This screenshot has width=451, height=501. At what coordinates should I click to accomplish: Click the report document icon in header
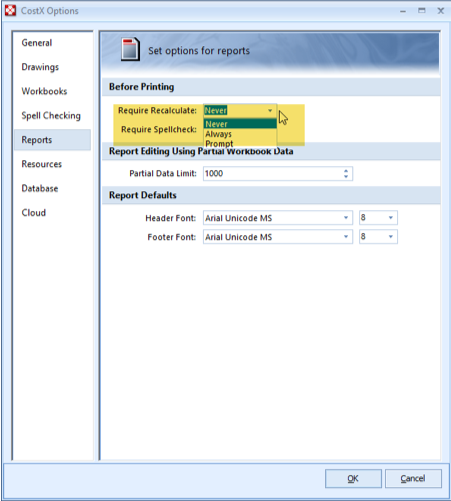pos(130,49)
